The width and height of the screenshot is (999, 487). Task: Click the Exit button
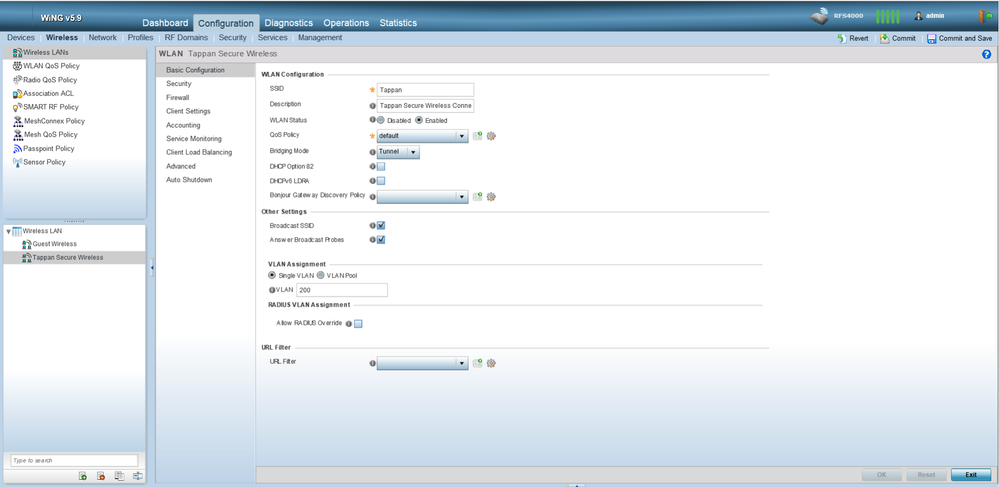click(969, 474)
